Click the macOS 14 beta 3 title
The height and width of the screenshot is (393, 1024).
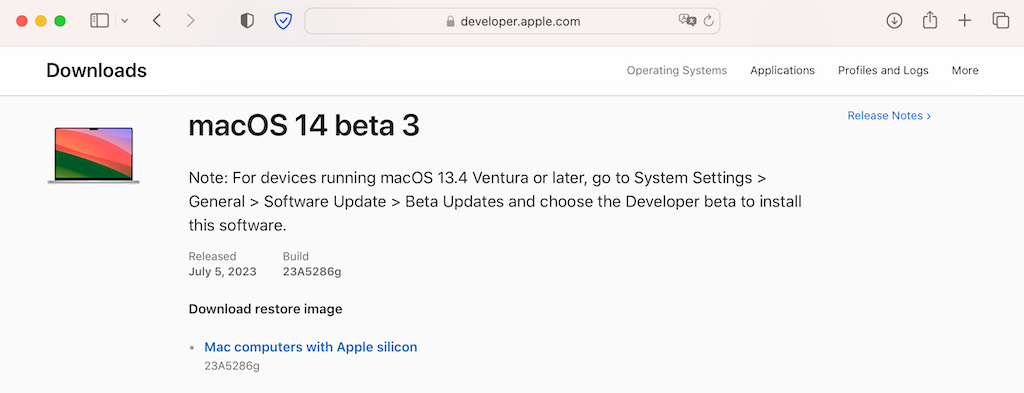coord(304,126)
